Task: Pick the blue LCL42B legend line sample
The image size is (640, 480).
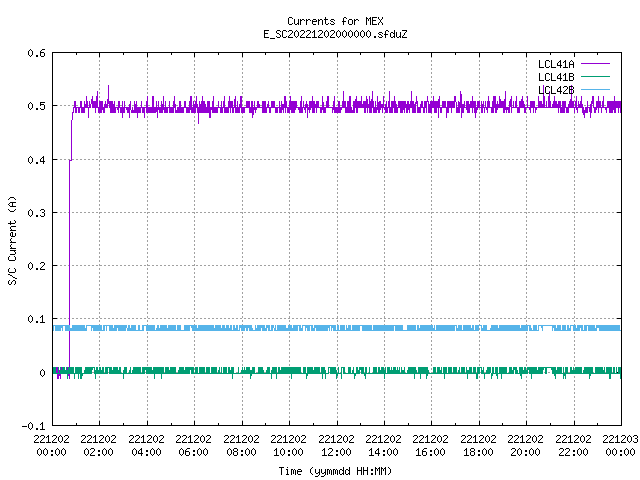Action: 595,89
